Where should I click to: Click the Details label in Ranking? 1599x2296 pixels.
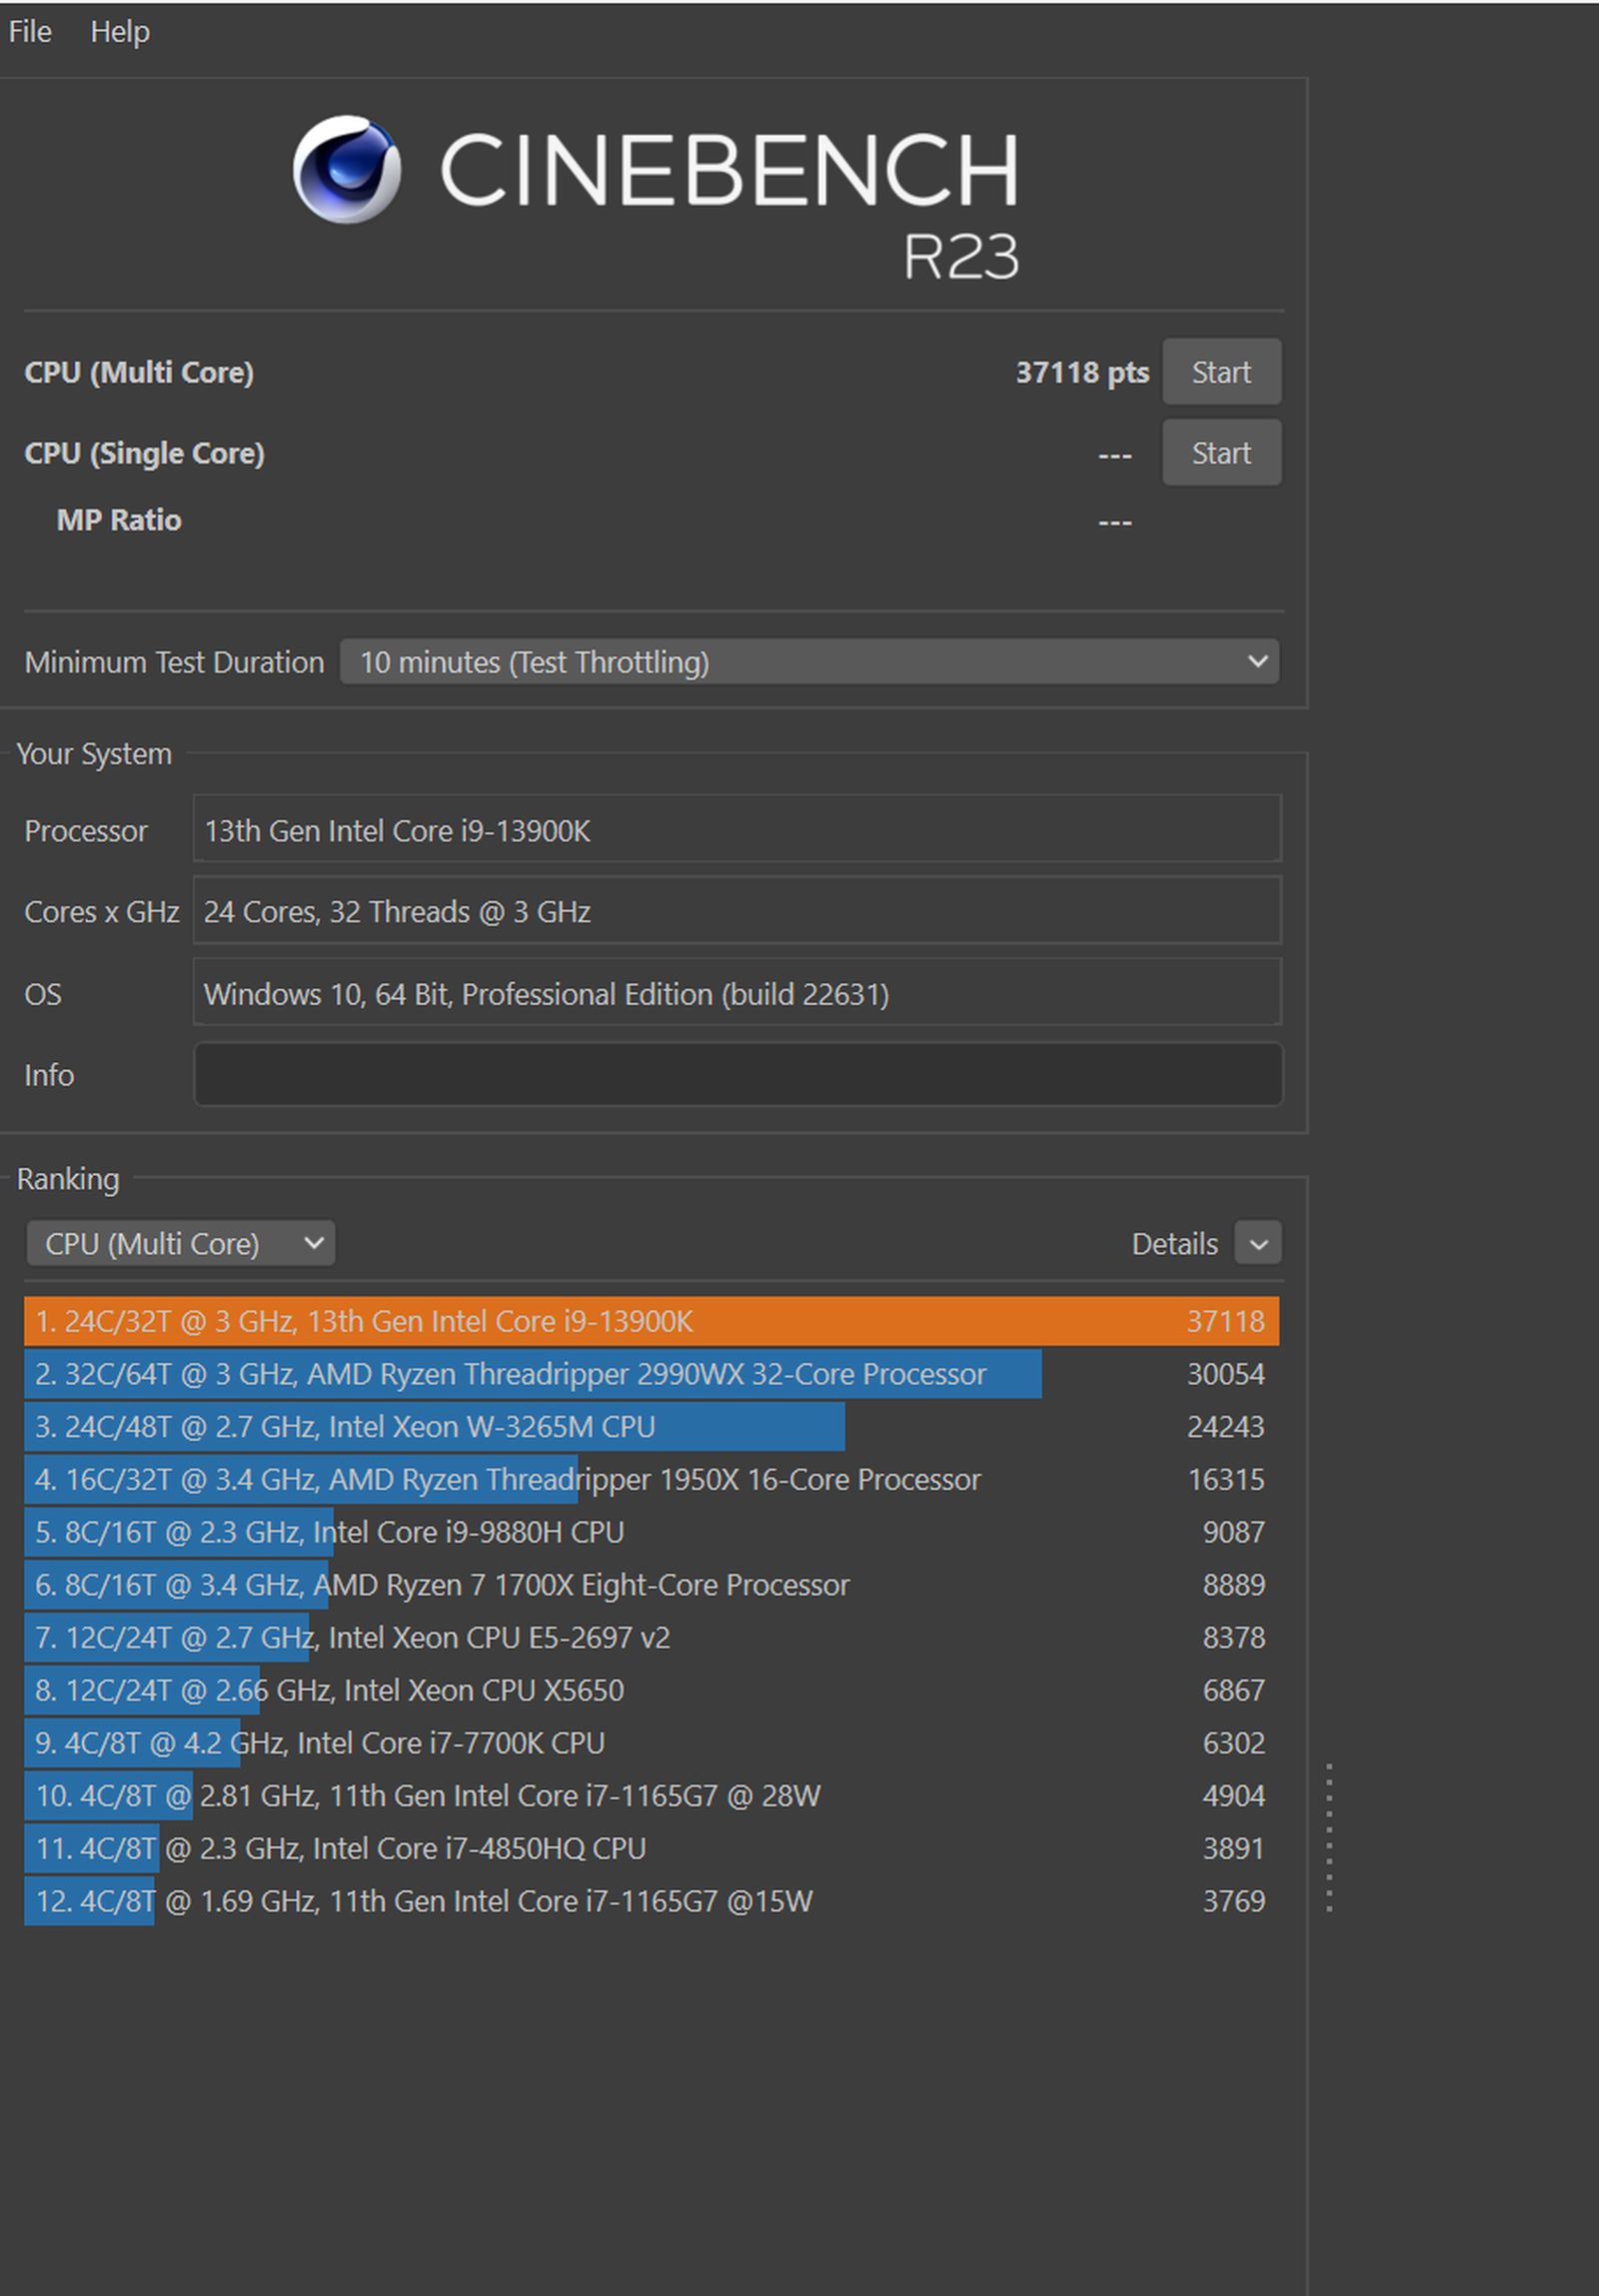1175,1244
